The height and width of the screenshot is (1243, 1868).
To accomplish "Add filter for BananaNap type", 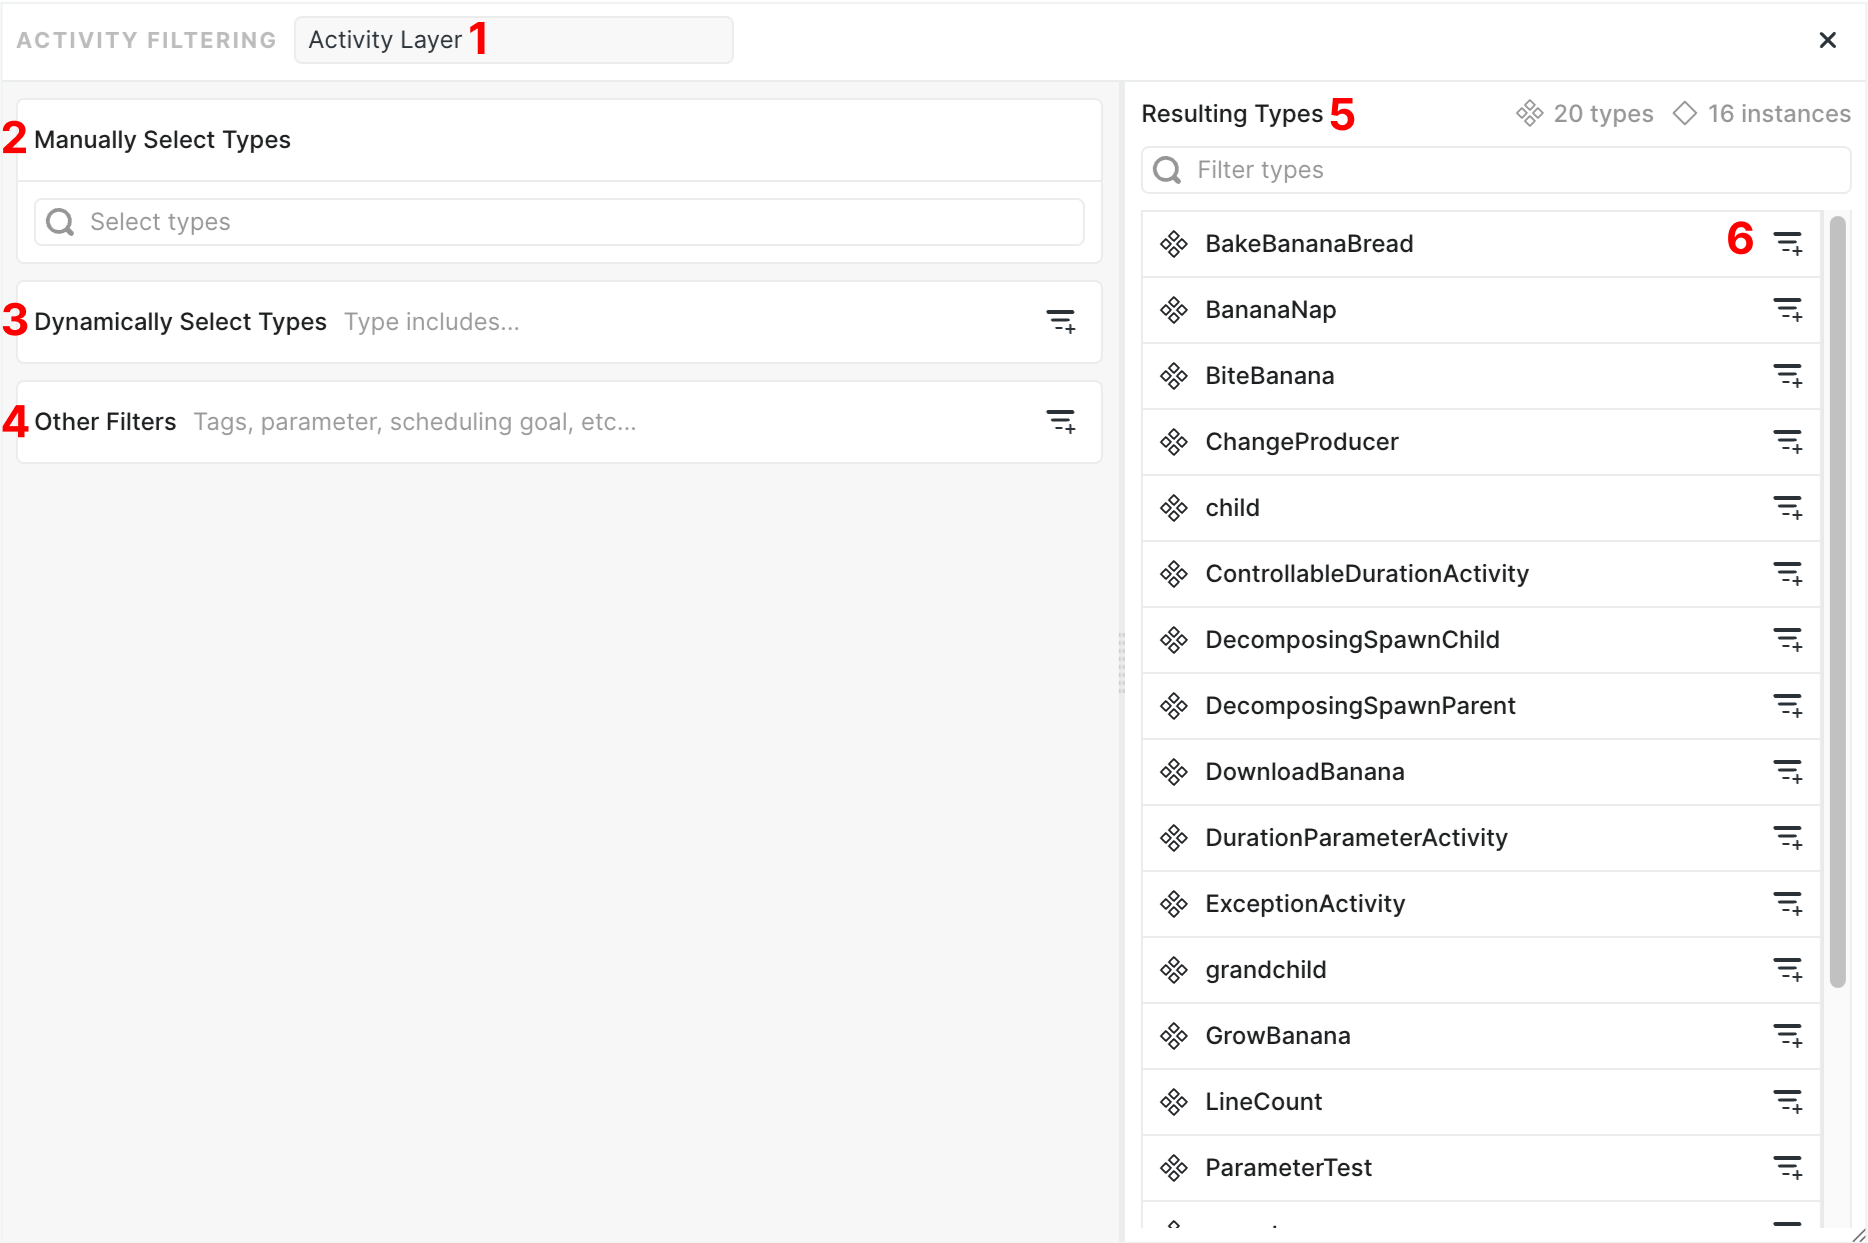I will [1789, 310].
